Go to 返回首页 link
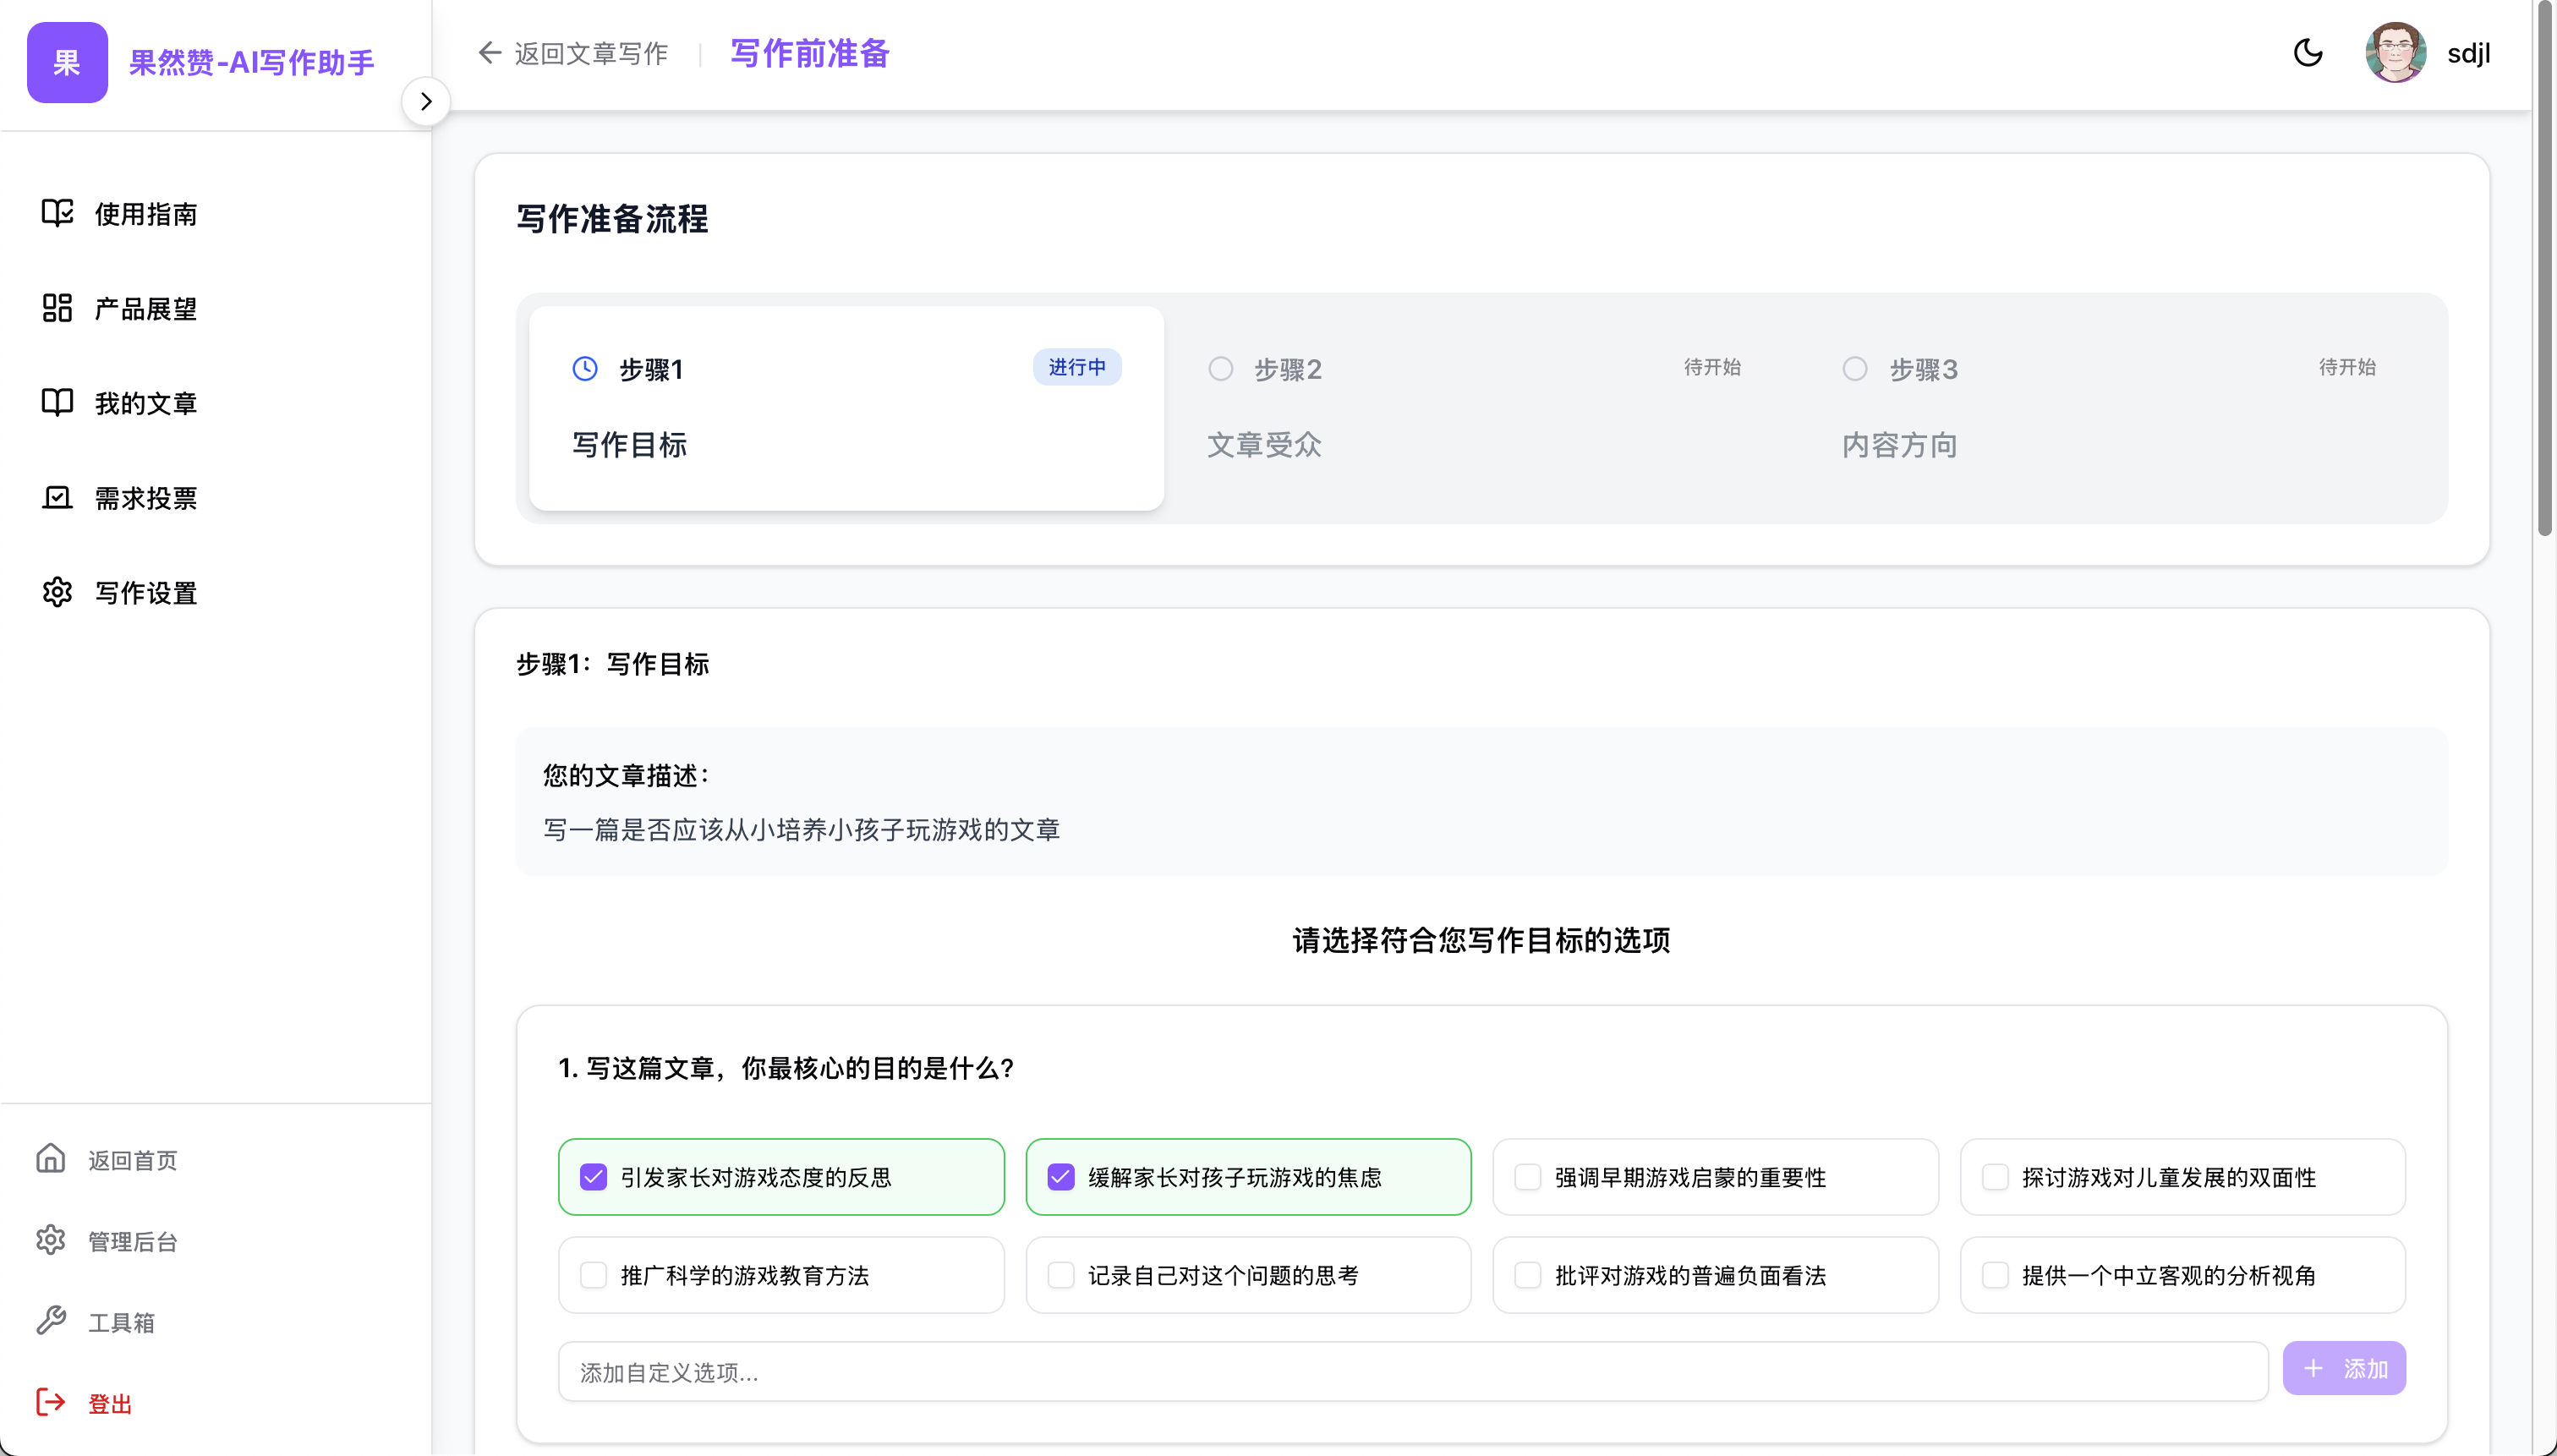The height and width of the screenshot is (1456, 2557). point(132,1160)
